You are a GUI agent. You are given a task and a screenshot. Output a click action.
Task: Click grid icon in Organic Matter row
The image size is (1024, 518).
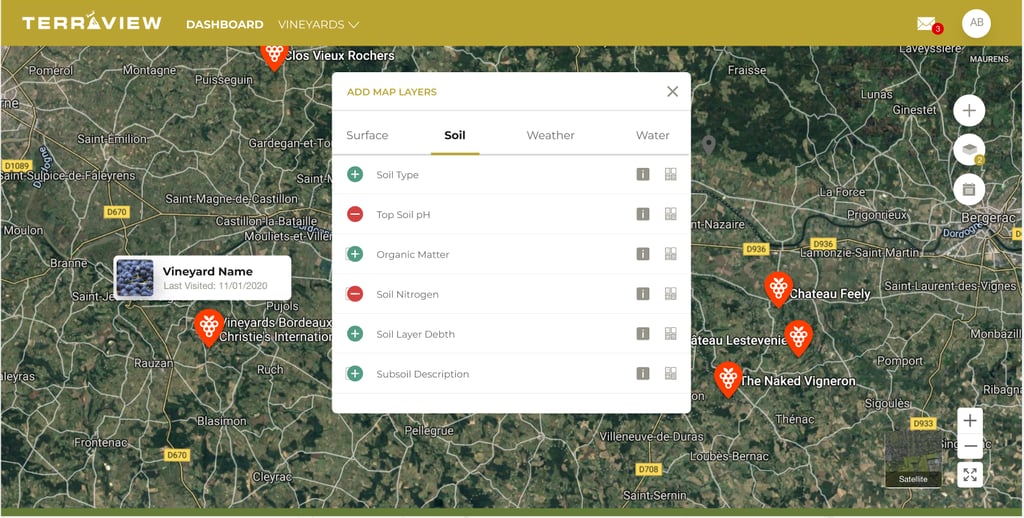coord(670,254)
